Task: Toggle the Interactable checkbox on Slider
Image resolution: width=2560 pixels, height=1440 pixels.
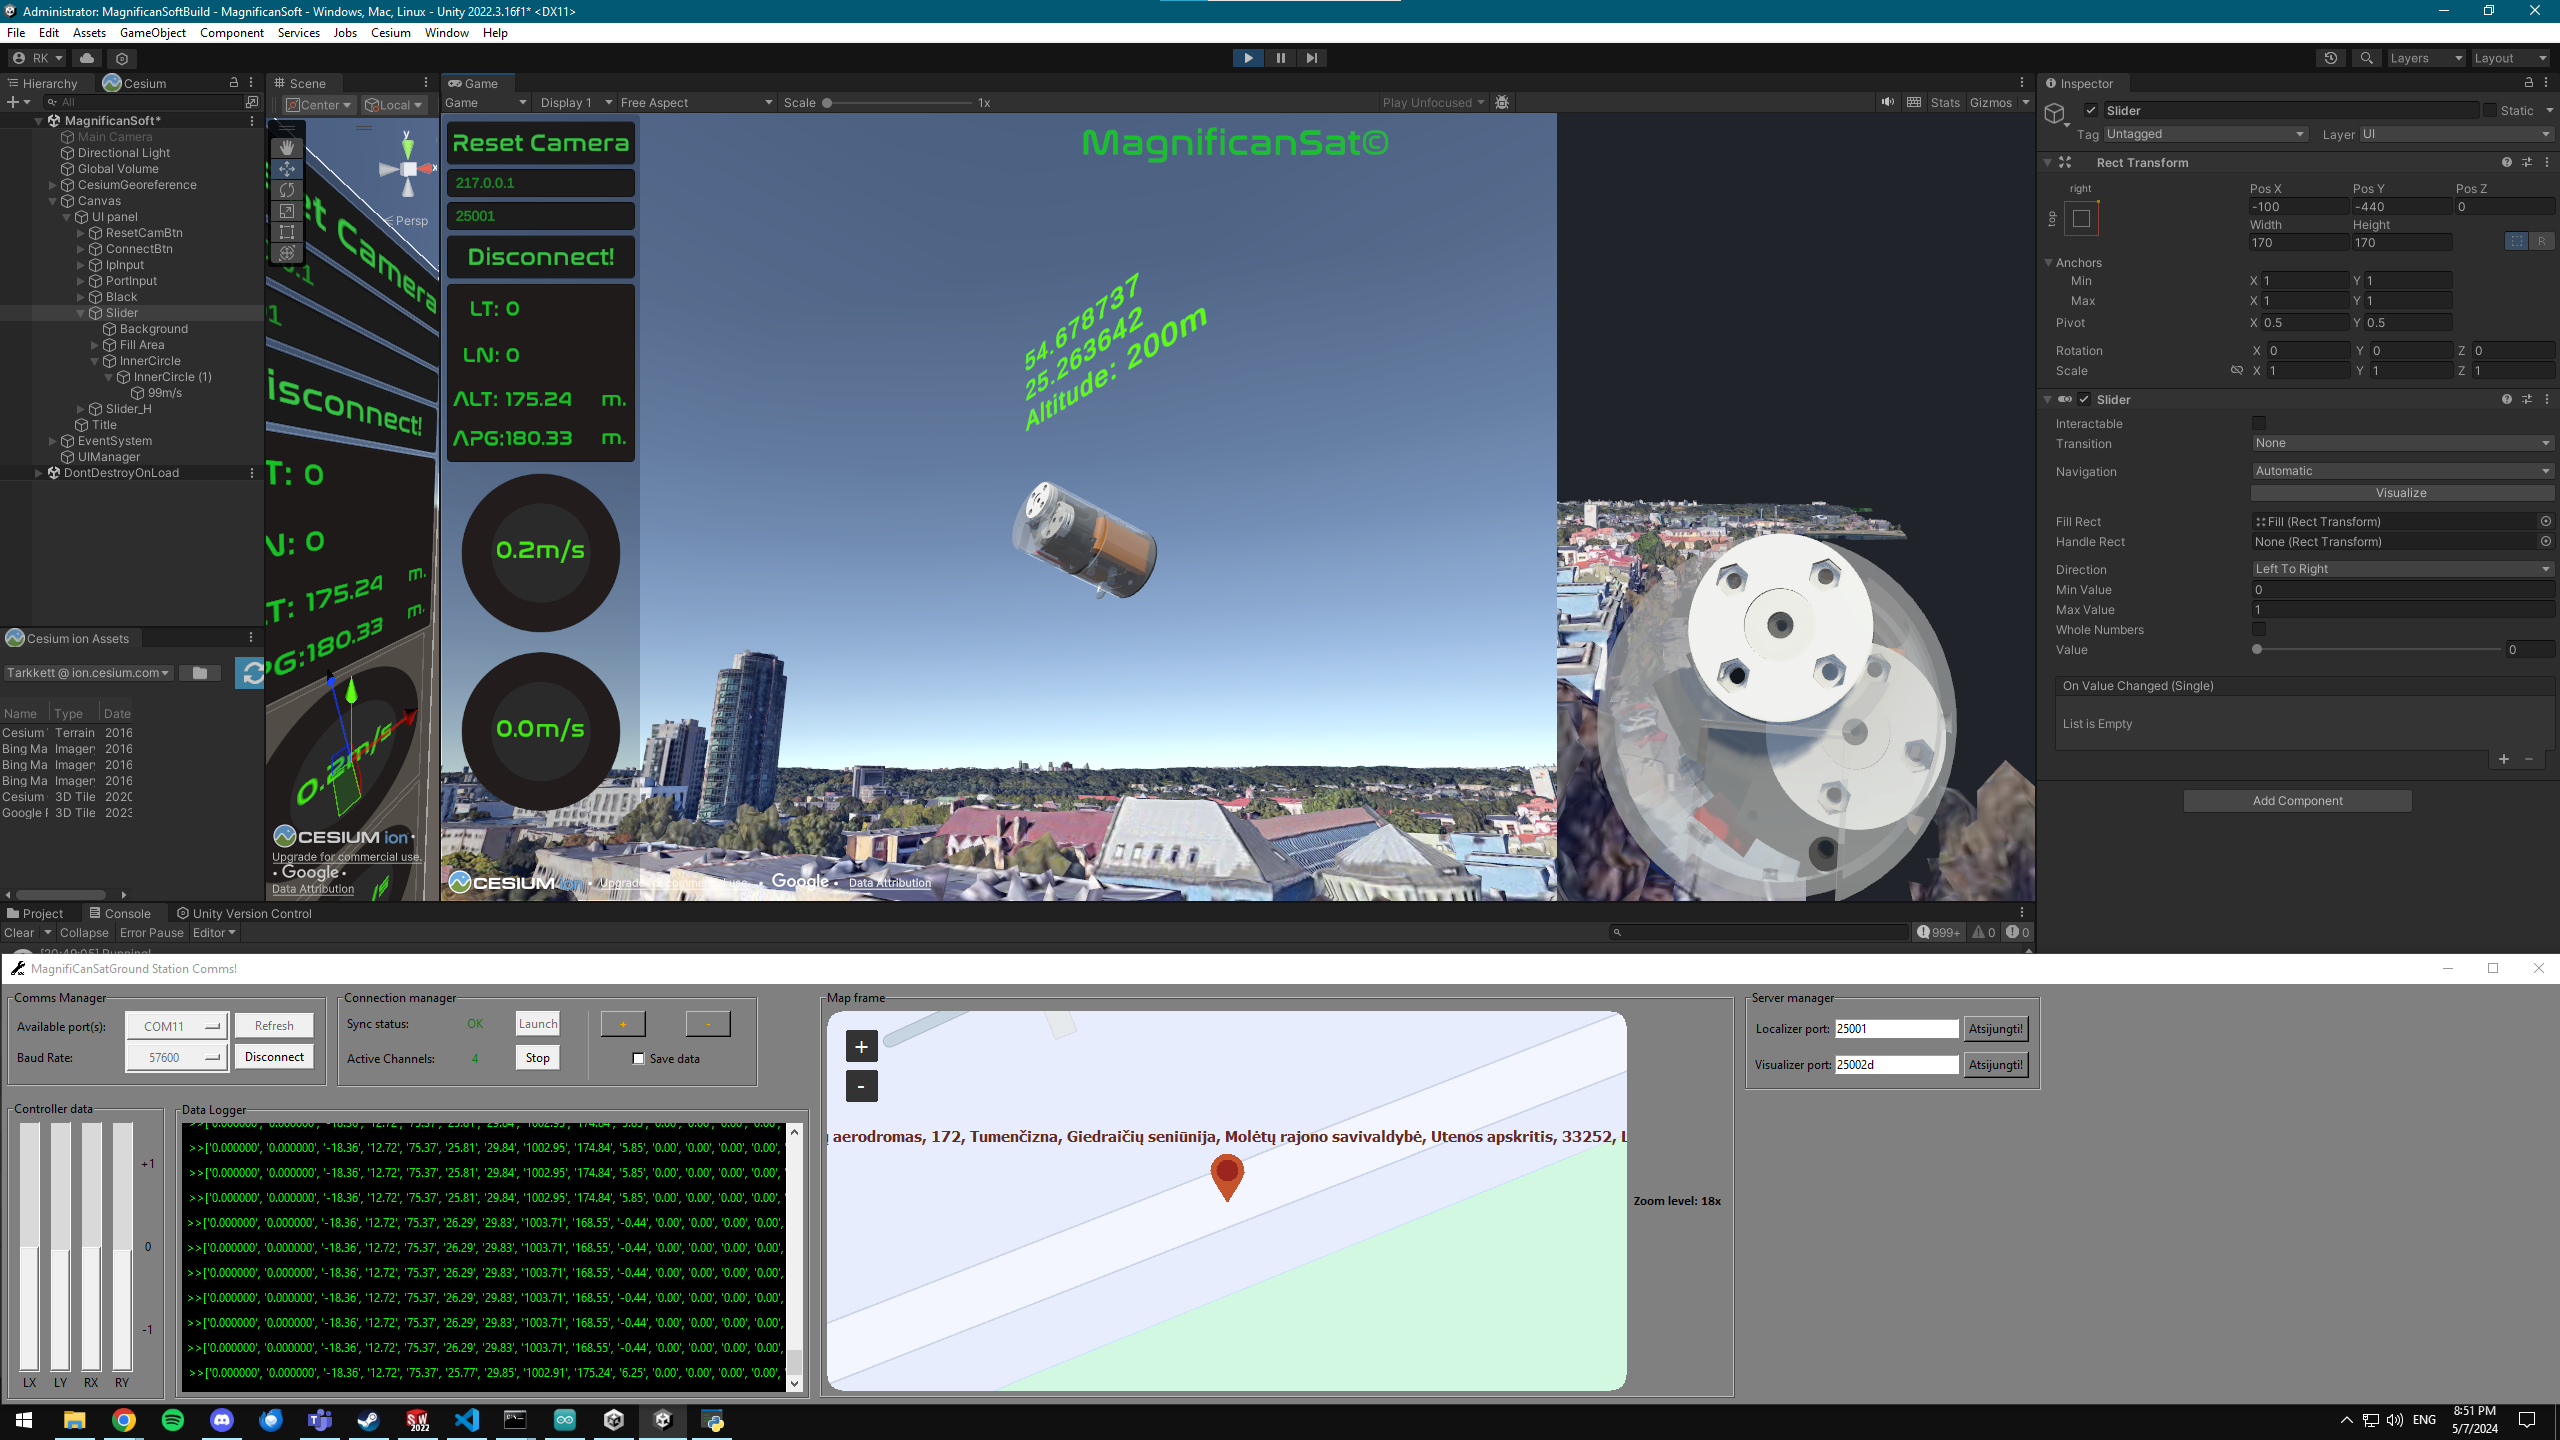Action: [x=2259, y=423]
